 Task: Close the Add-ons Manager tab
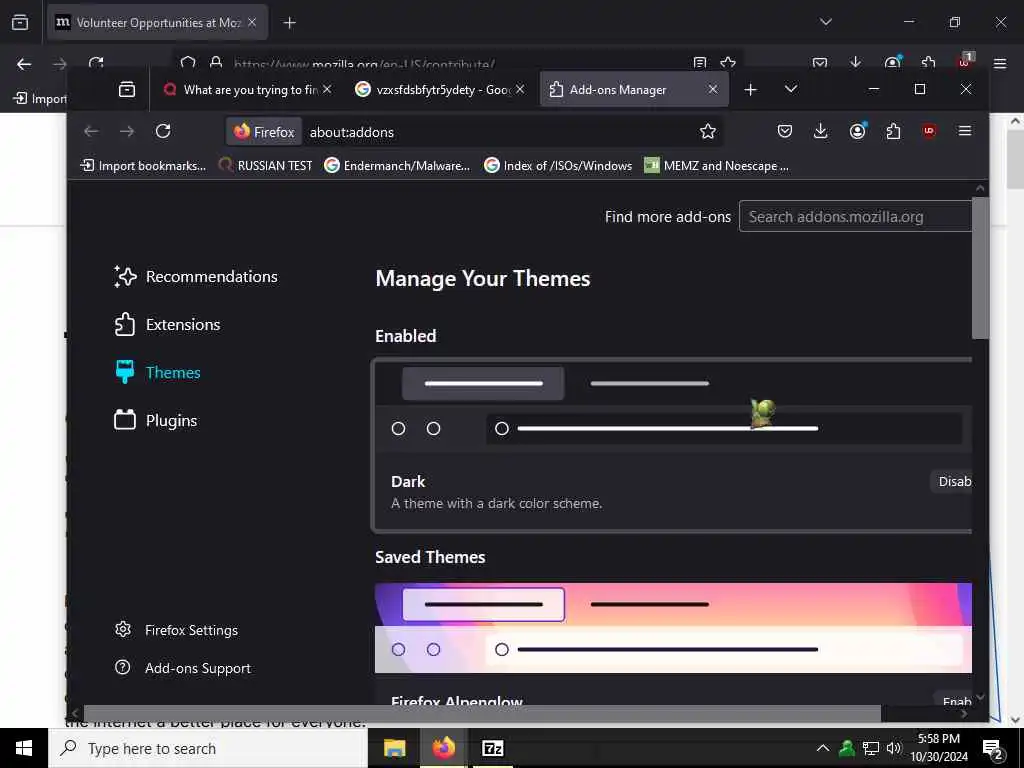click(713, 89)
